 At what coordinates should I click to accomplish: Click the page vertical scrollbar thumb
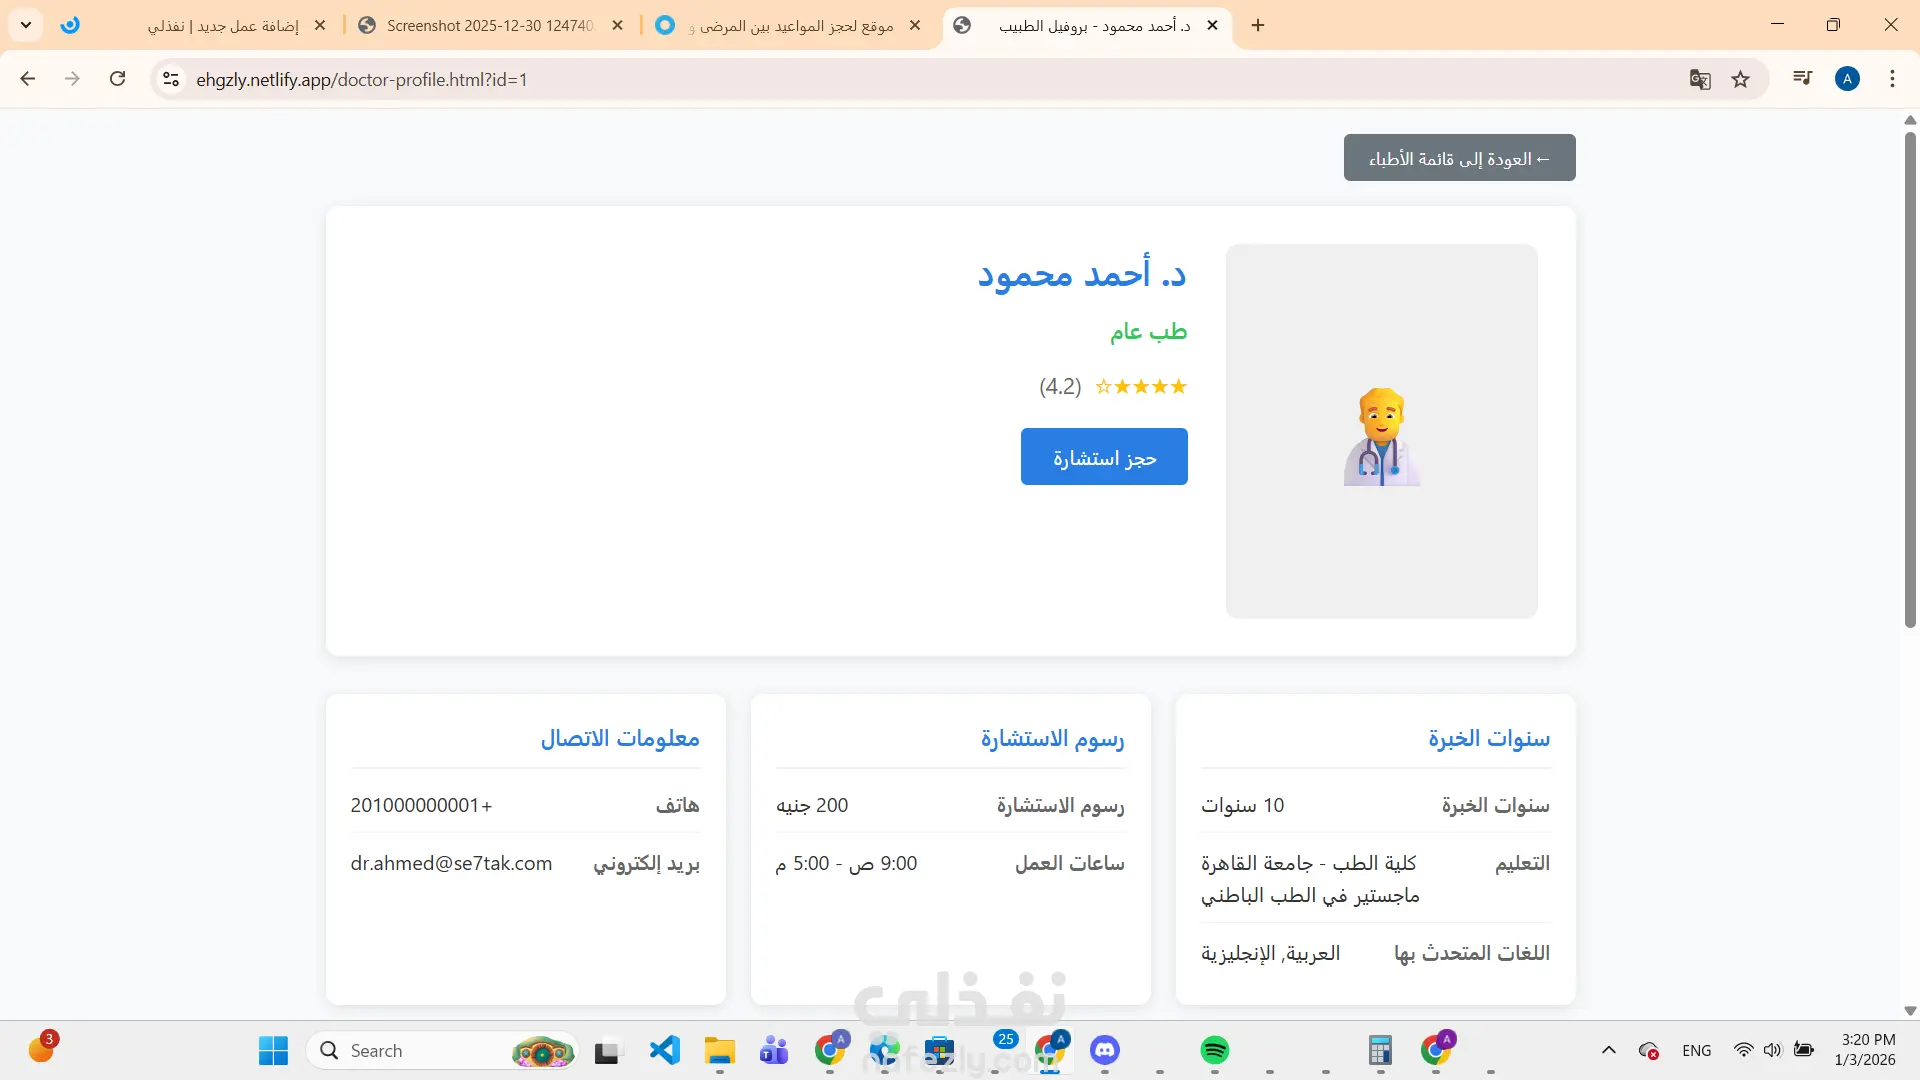pyautogui.click(x=1909, y=380)
